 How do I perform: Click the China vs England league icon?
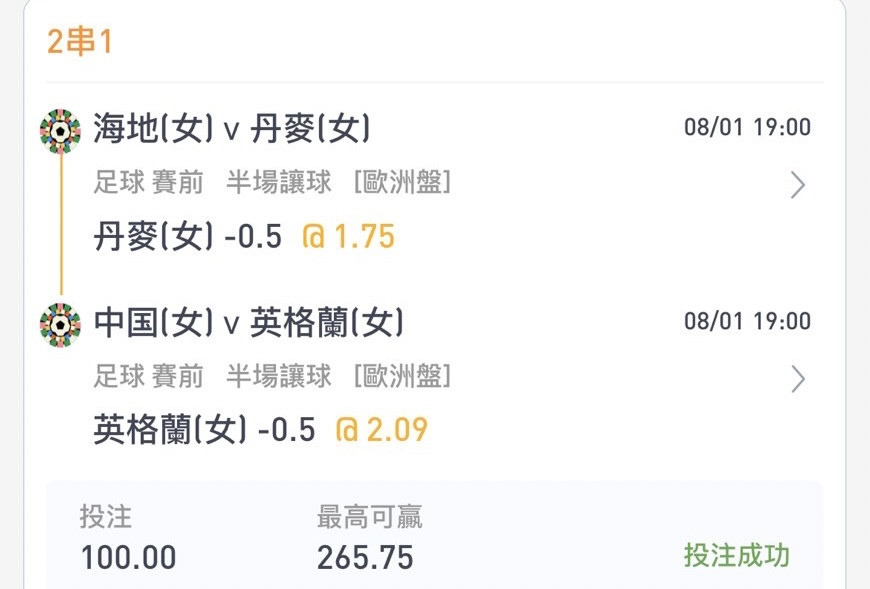click(60, 325)
